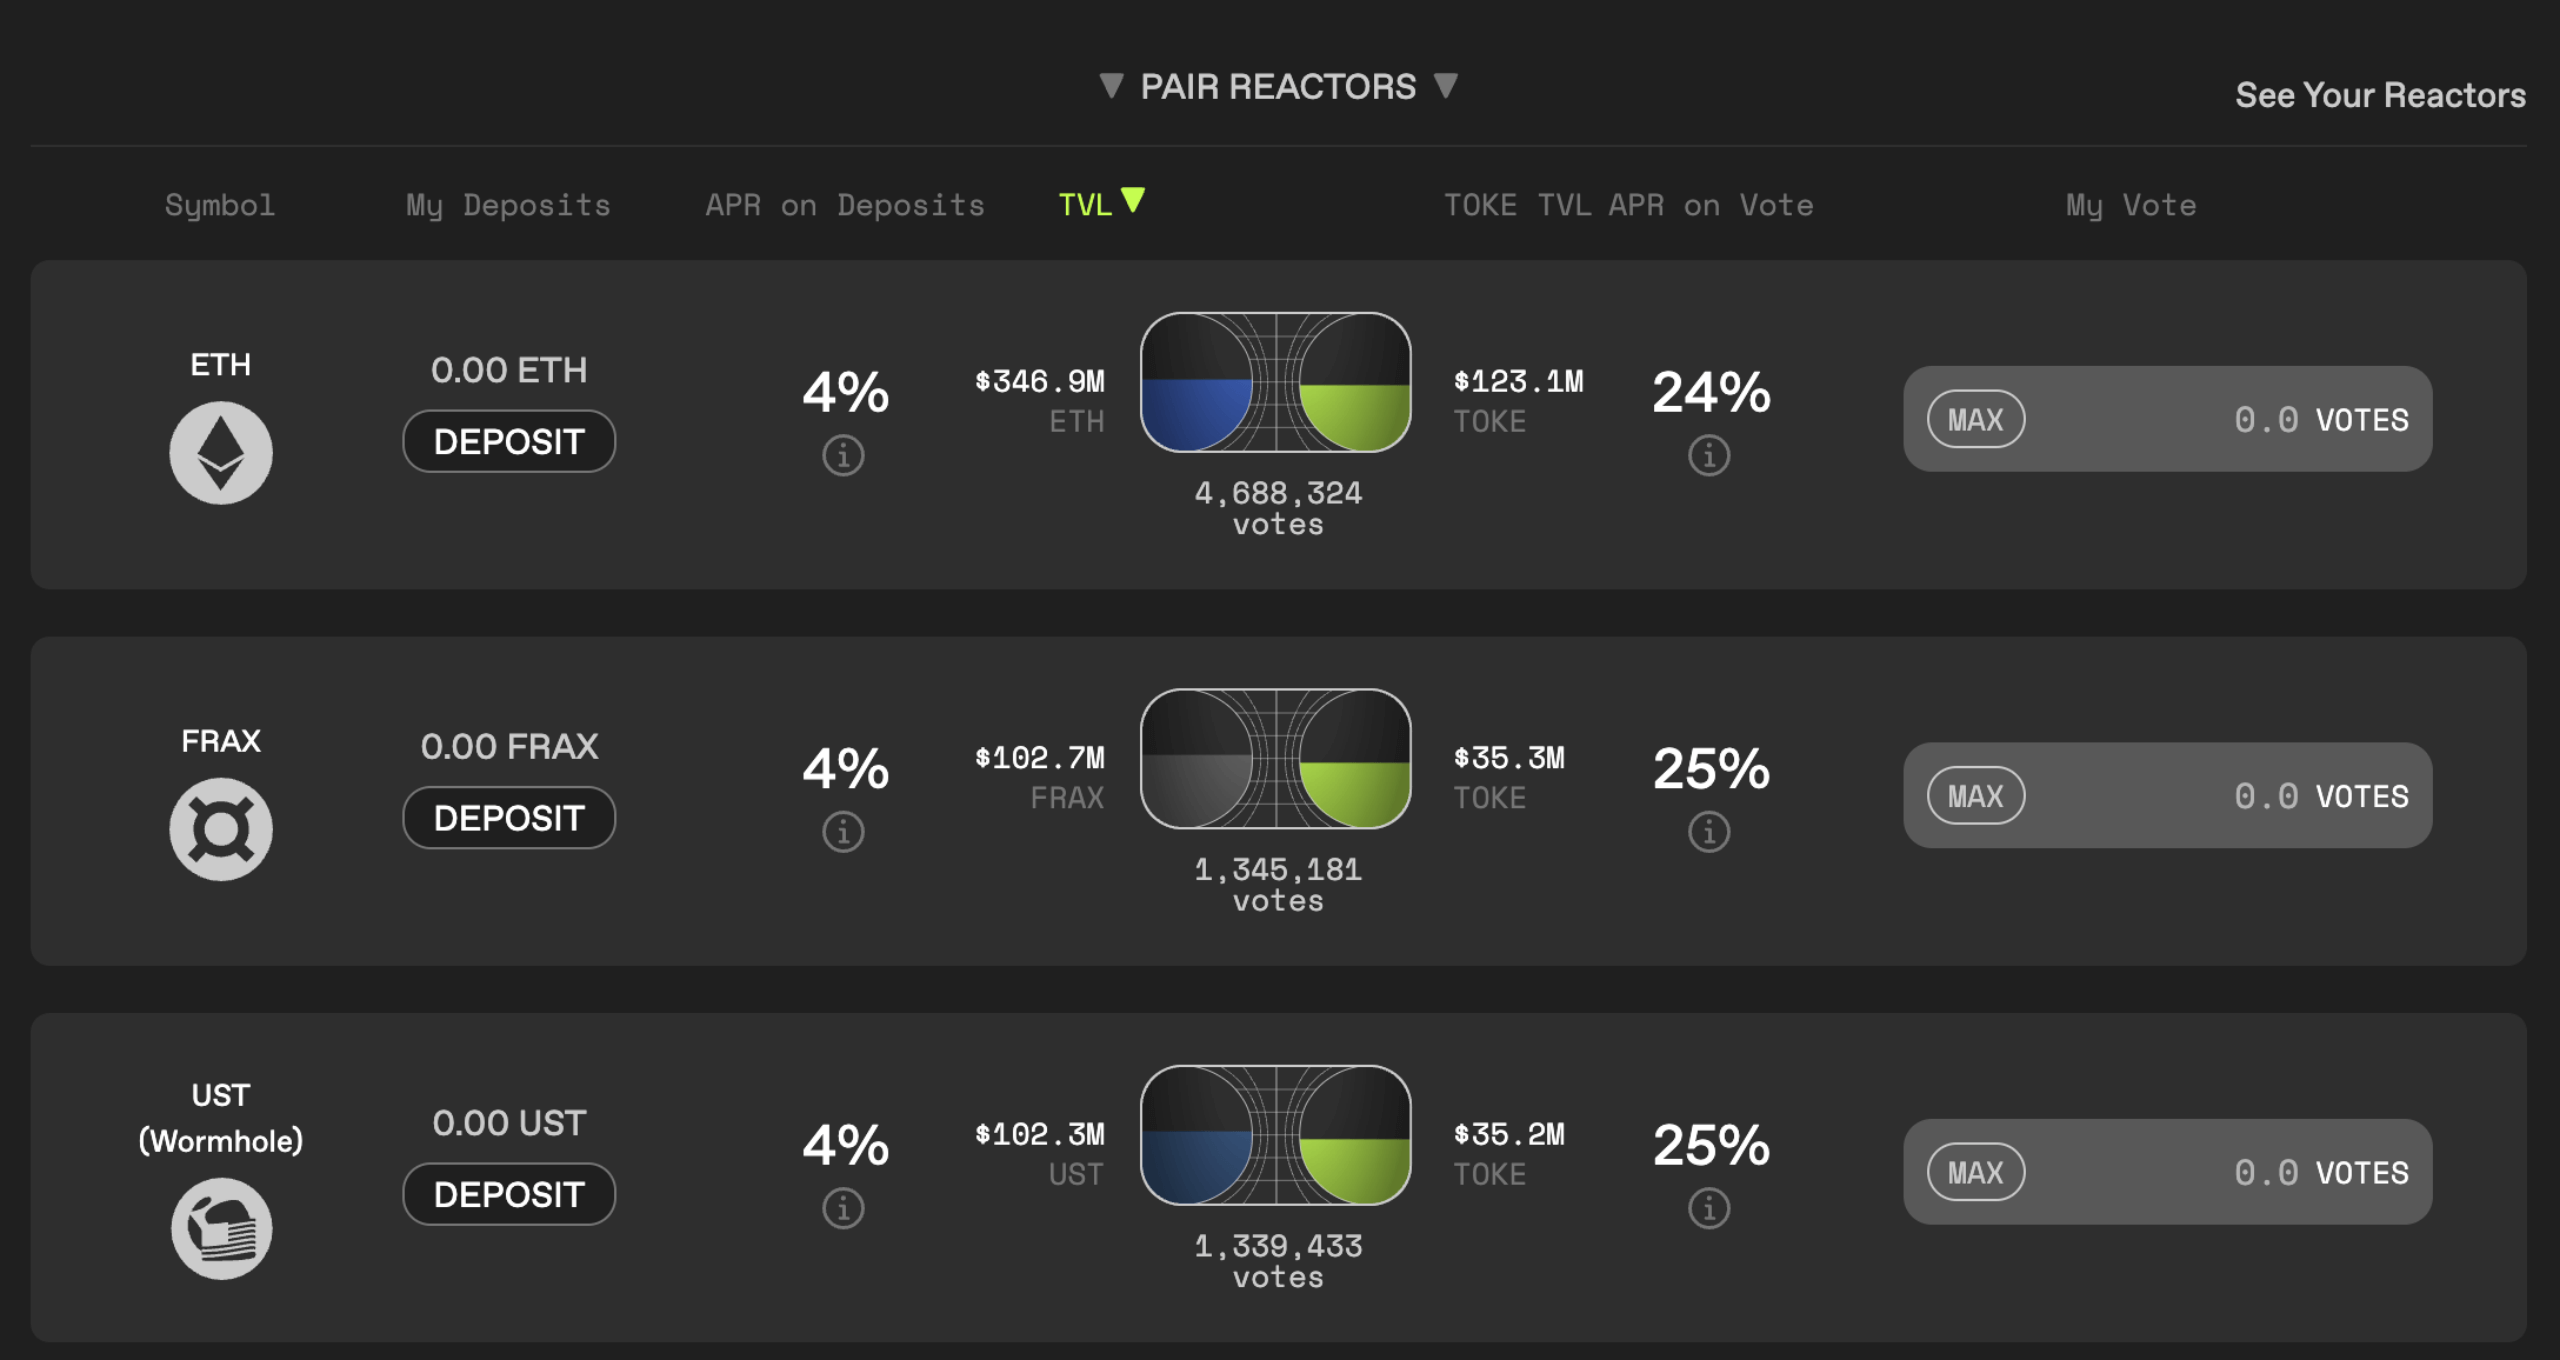This screenshot has height=1360, width=2560.
Task: Click the FRAX MAX vote toggle button
Action: [x=1967, y=794]
